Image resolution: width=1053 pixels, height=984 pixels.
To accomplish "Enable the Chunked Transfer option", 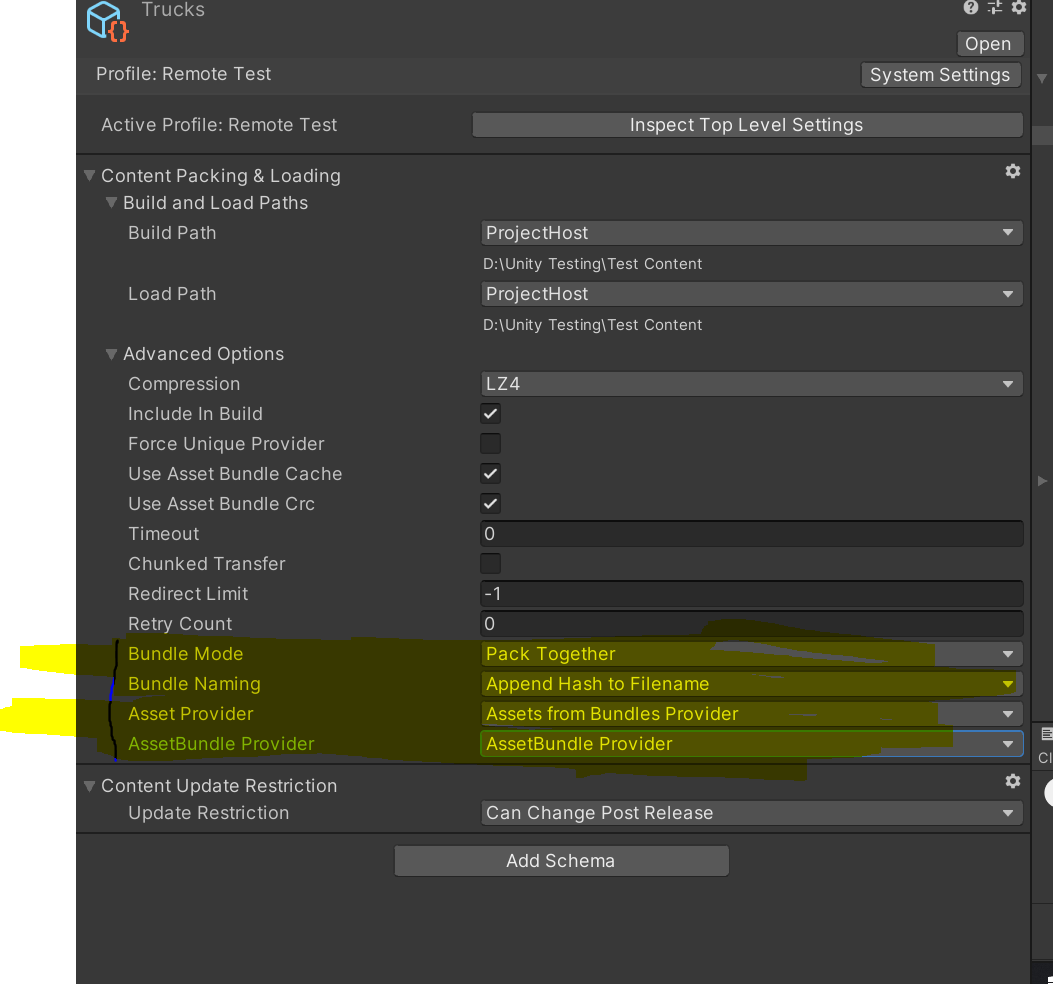I will (490, 563).
